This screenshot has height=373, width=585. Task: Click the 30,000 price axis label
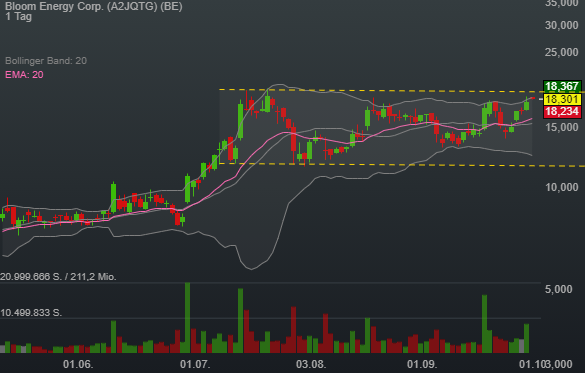tap(562, 25)
